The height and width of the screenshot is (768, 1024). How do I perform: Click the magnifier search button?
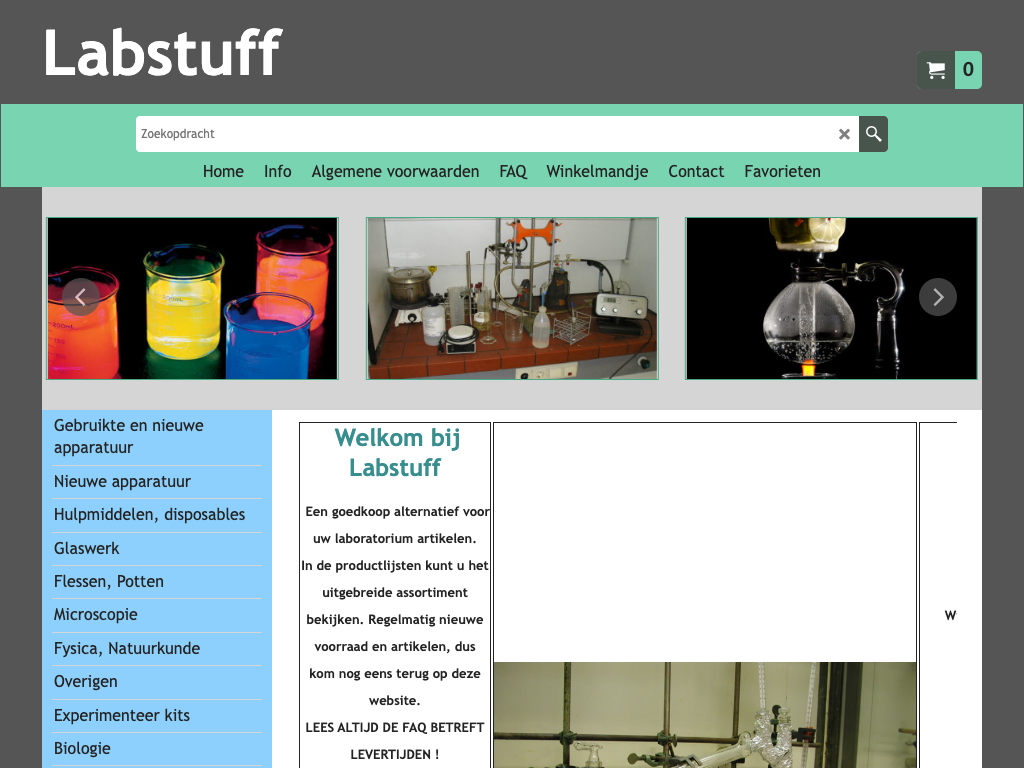(873, 134)
